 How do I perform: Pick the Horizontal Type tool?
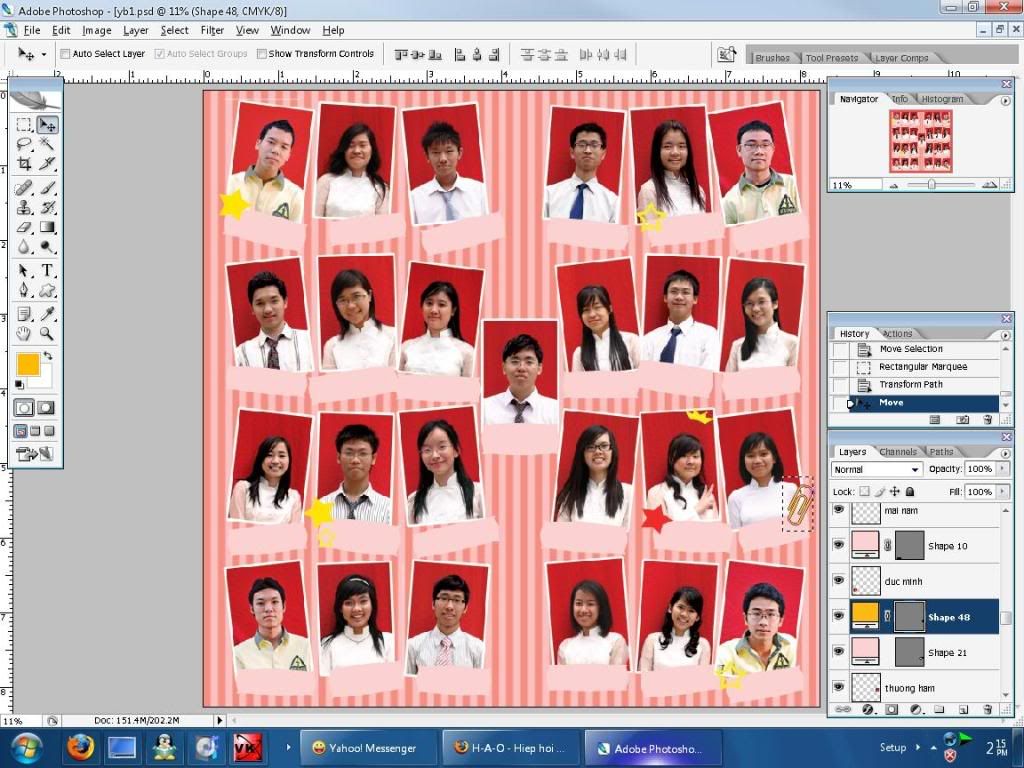tap(47, 271)
